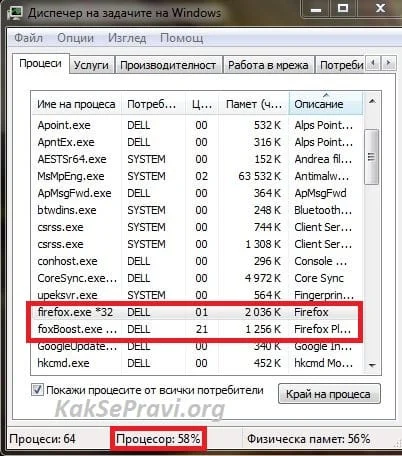Select the ApMsgFwd.exe process row
Screen dimensions: 402x456
(197, 193)
